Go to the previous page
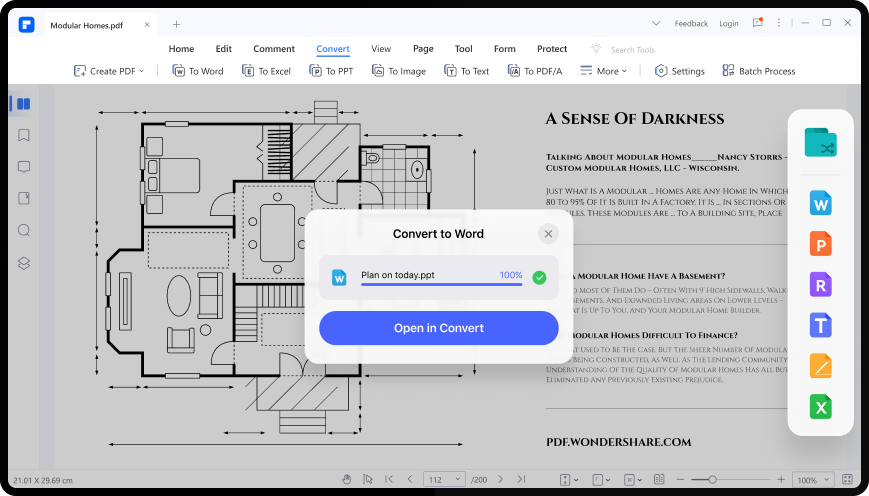 (x=410, y=479)
